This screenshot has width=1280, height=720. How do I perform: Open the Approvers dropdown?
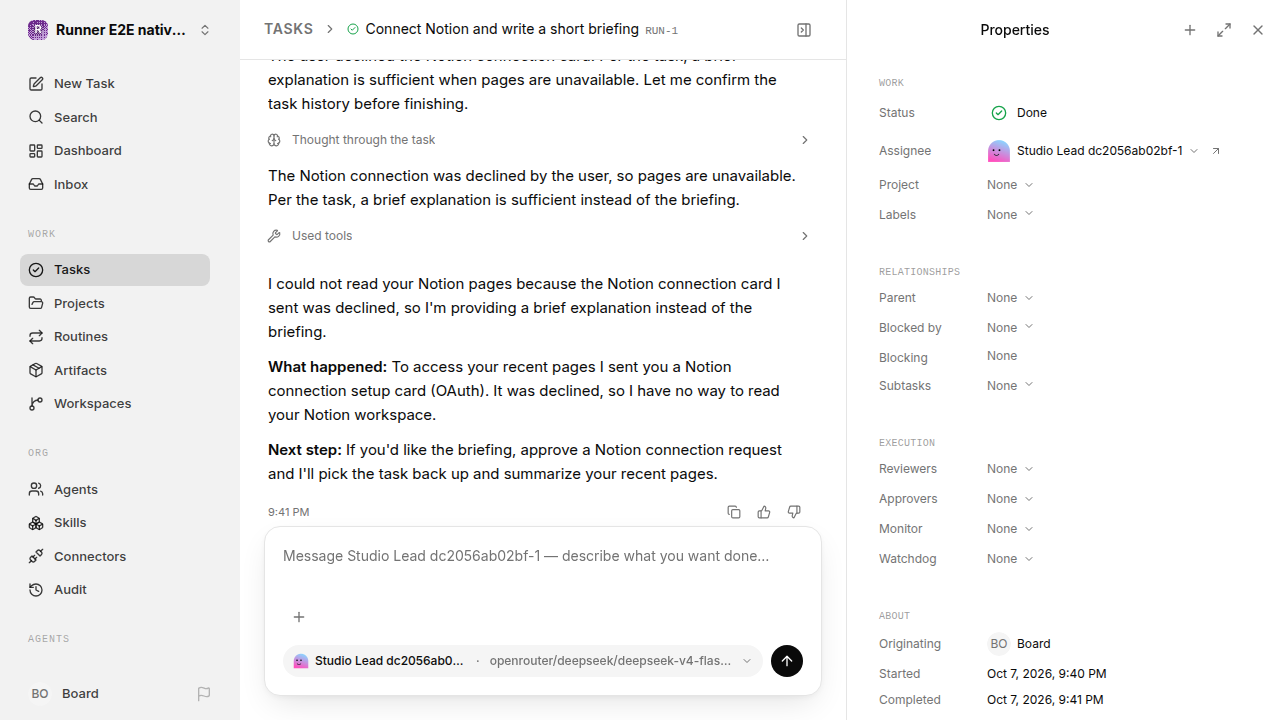pos(1010,499)
